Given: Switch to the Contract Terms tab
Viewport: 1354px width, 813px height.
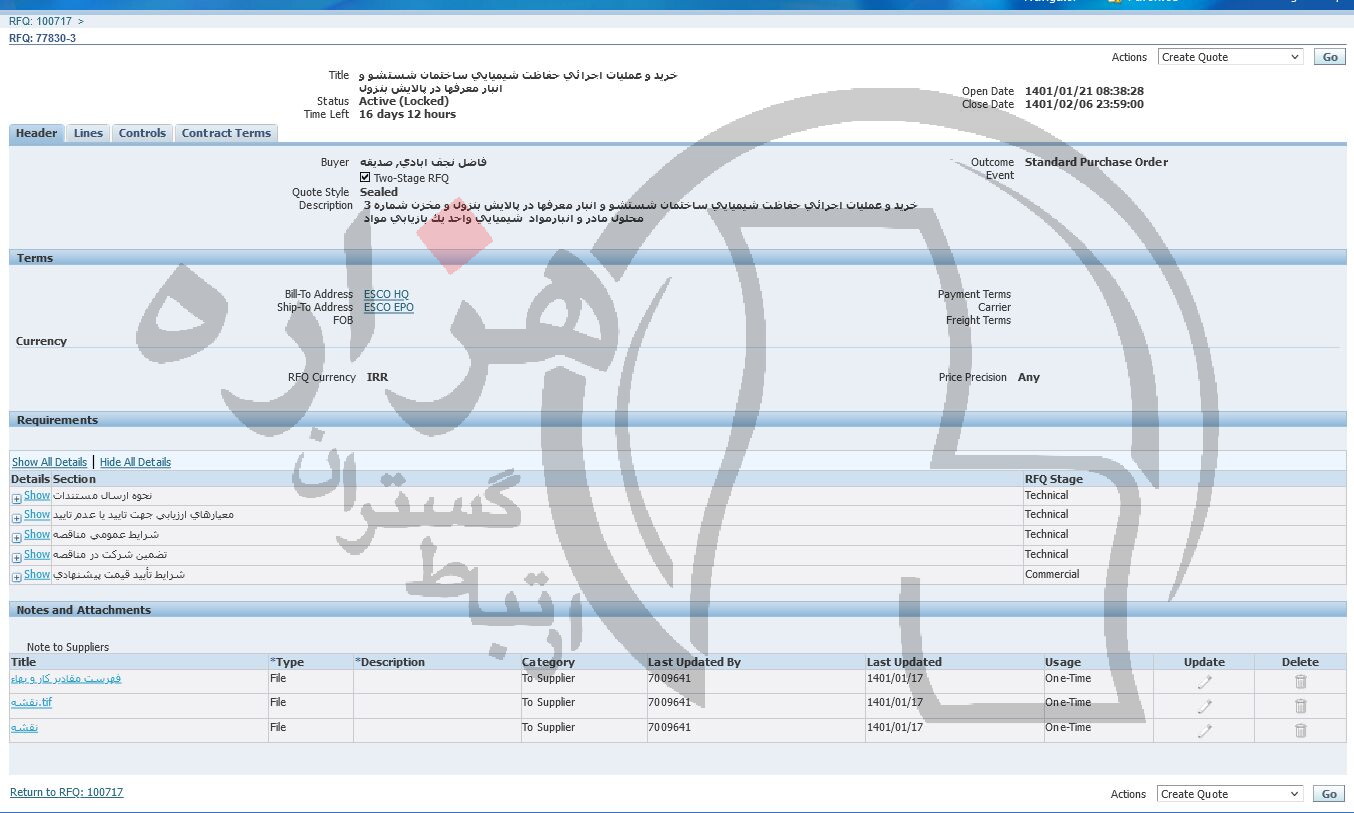Looking at the screenshot, I should (x=226, y=133).
